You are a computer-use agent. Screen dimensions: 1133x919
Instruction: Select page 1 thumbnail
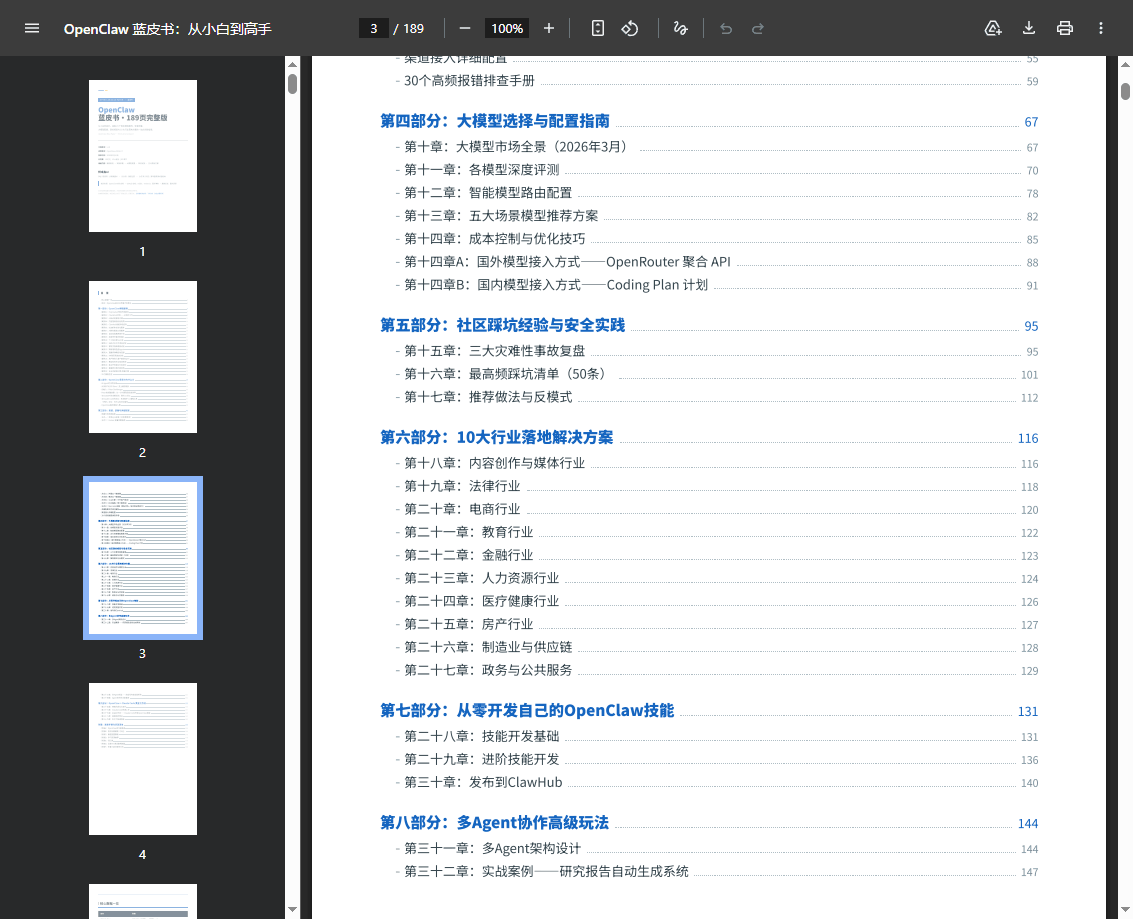142,156
